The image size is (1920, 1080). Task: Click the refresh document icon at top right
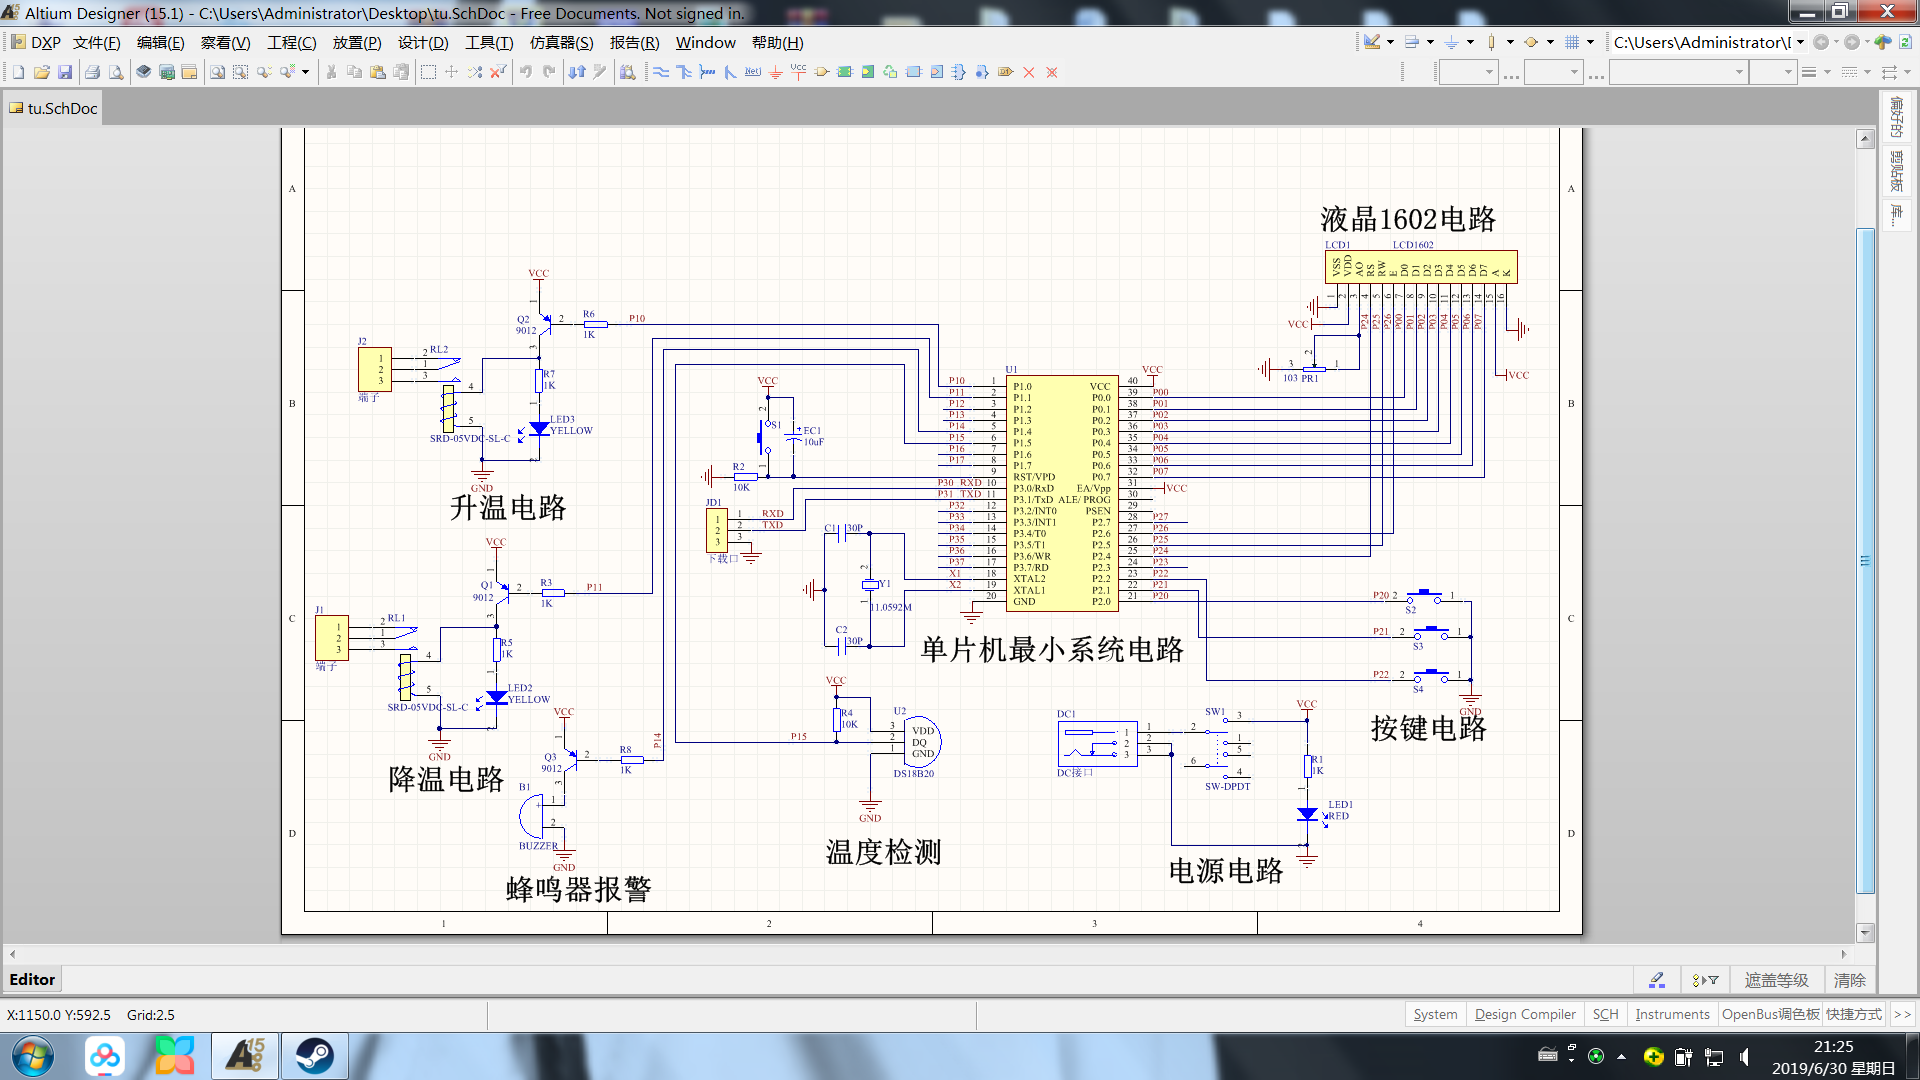pyautogui.click(x=1905, y=42)
